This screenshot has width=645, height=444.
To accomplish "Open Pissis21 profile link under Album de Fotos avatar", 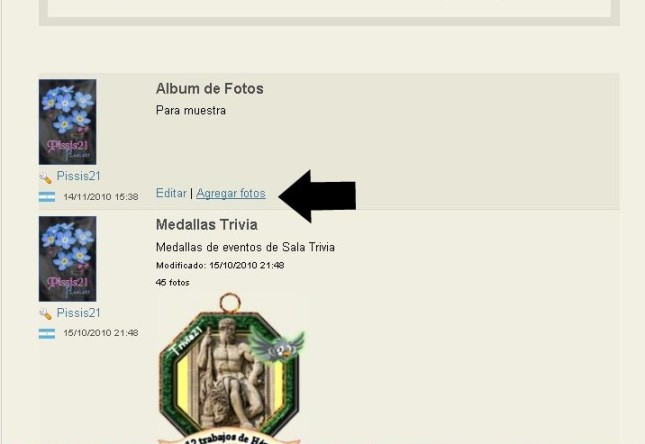I will click(79, 176).
